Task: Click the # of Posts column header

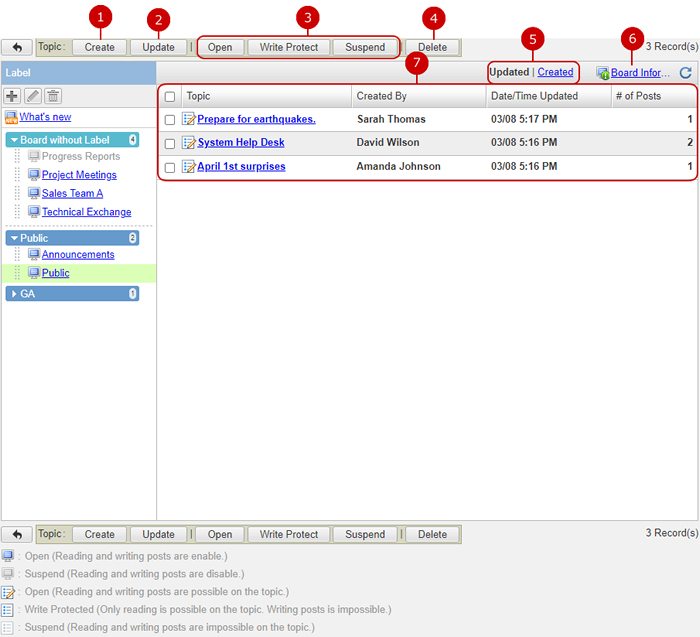Action: 654,96
